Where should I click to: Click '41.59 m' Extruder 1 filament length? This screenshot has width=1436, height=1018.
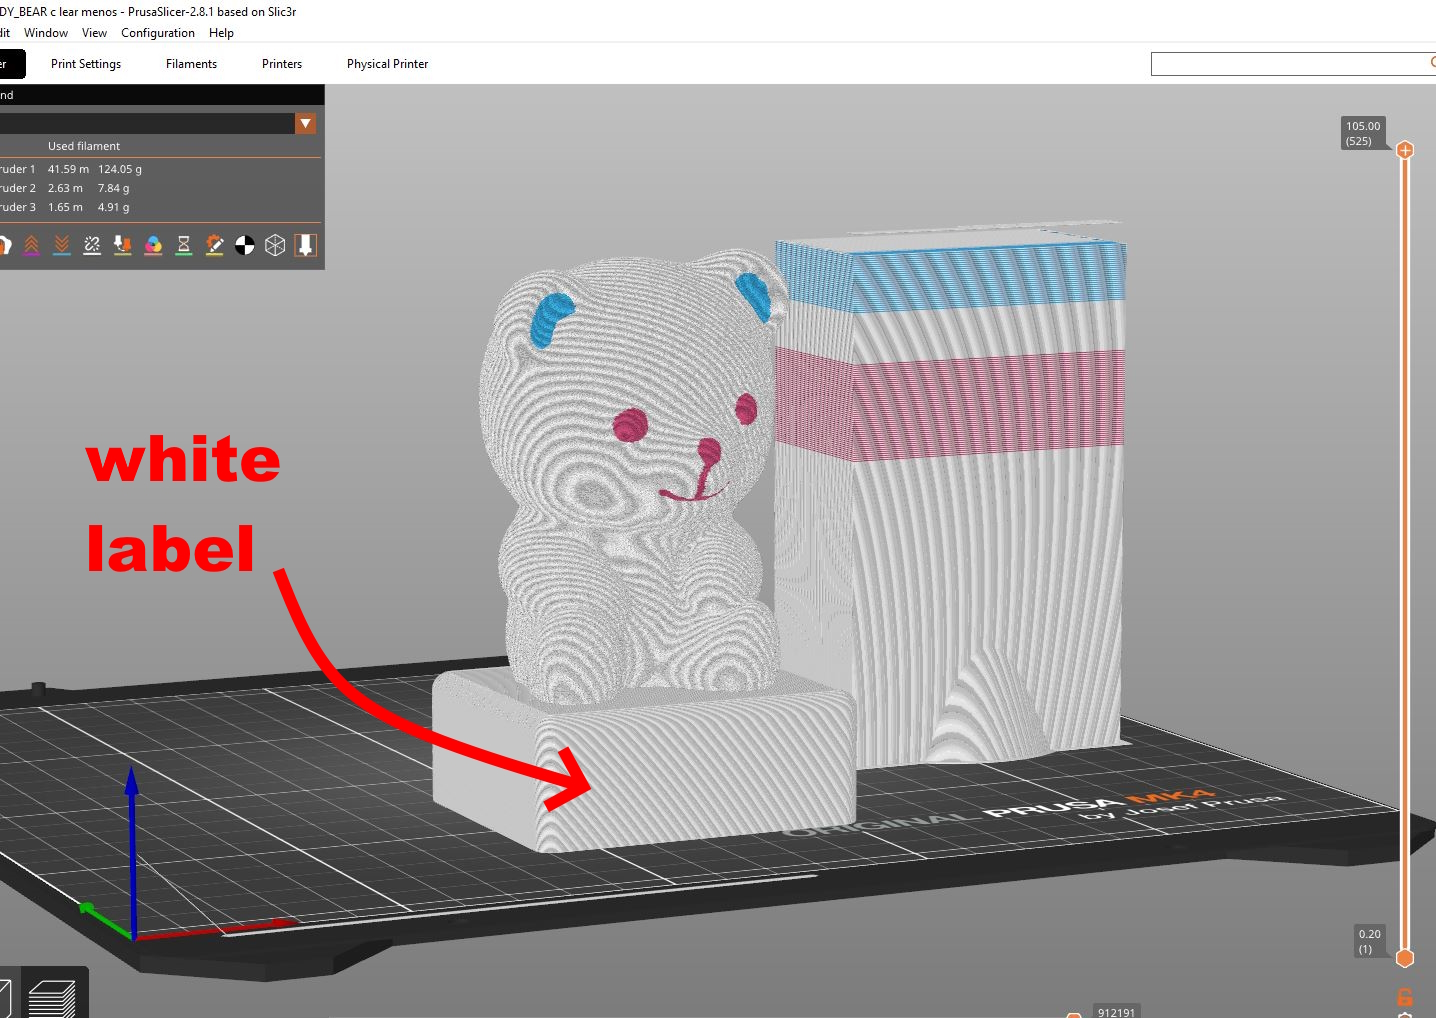click(x=68, y=169)
